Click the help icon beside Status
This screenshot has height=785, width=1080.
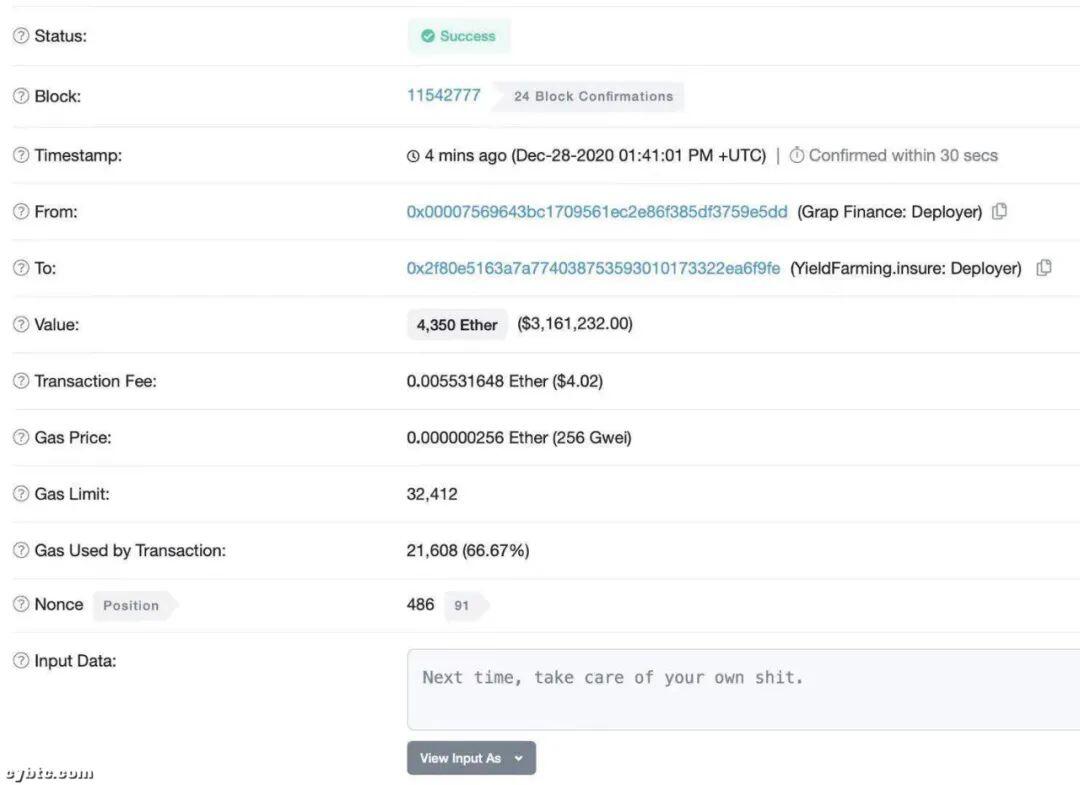21,36
